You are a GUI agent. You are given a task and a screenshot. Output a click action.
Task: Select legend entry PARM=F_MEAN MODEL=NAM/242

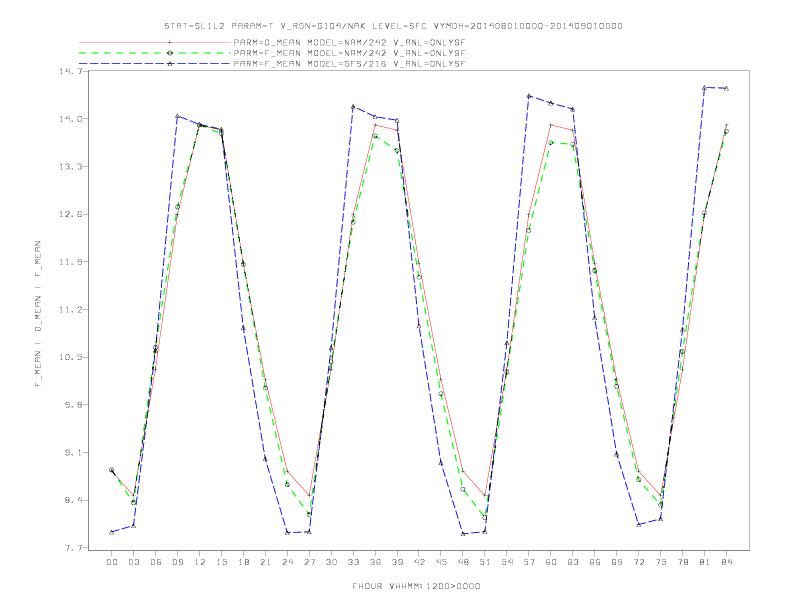click(349, 53)
